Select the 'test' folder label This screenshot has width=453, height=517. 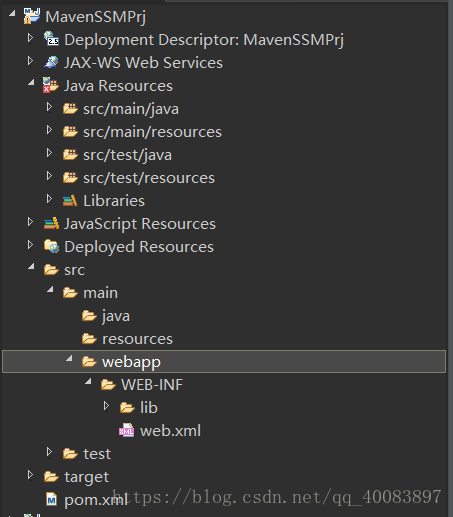pos(97,454)
